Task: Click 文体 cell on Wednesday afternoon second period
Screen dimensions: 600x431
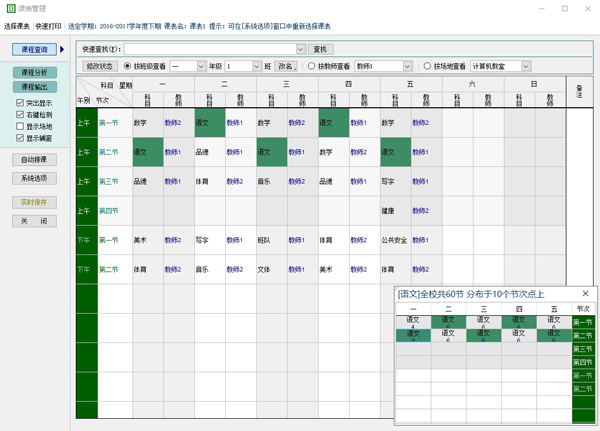Action: [272, 269]
